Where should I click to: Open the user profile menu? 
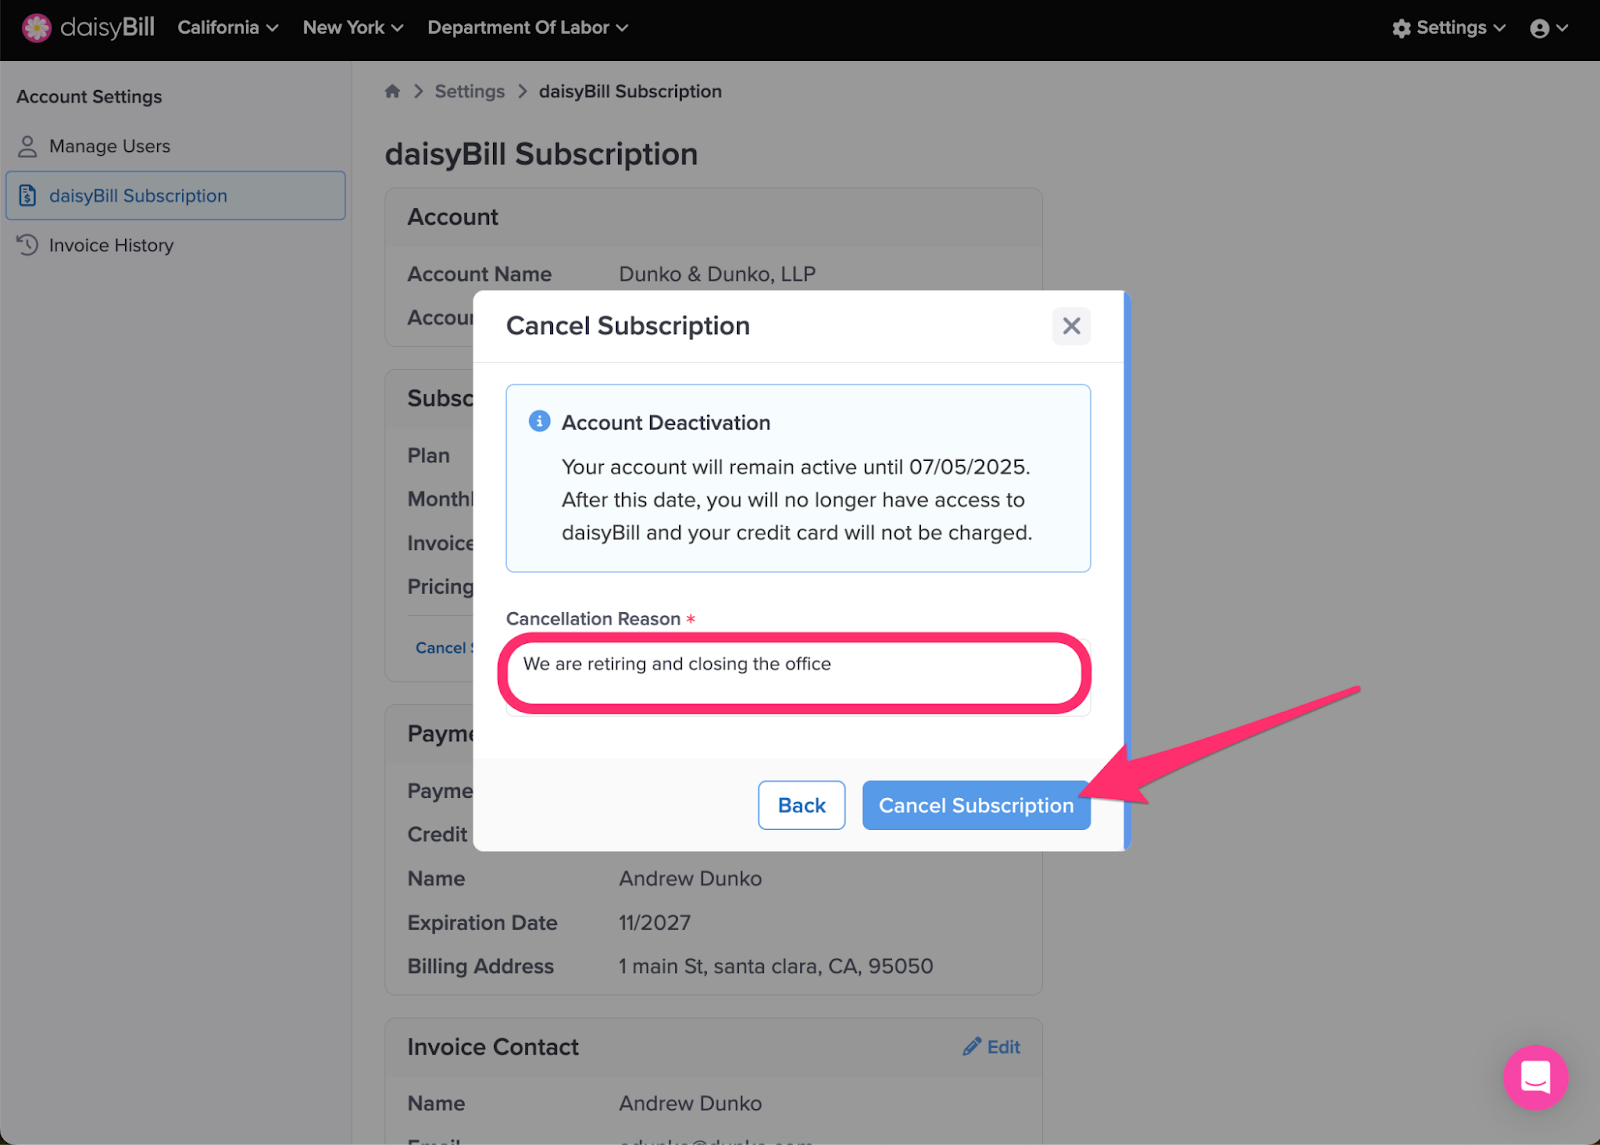coord(1549,28)
